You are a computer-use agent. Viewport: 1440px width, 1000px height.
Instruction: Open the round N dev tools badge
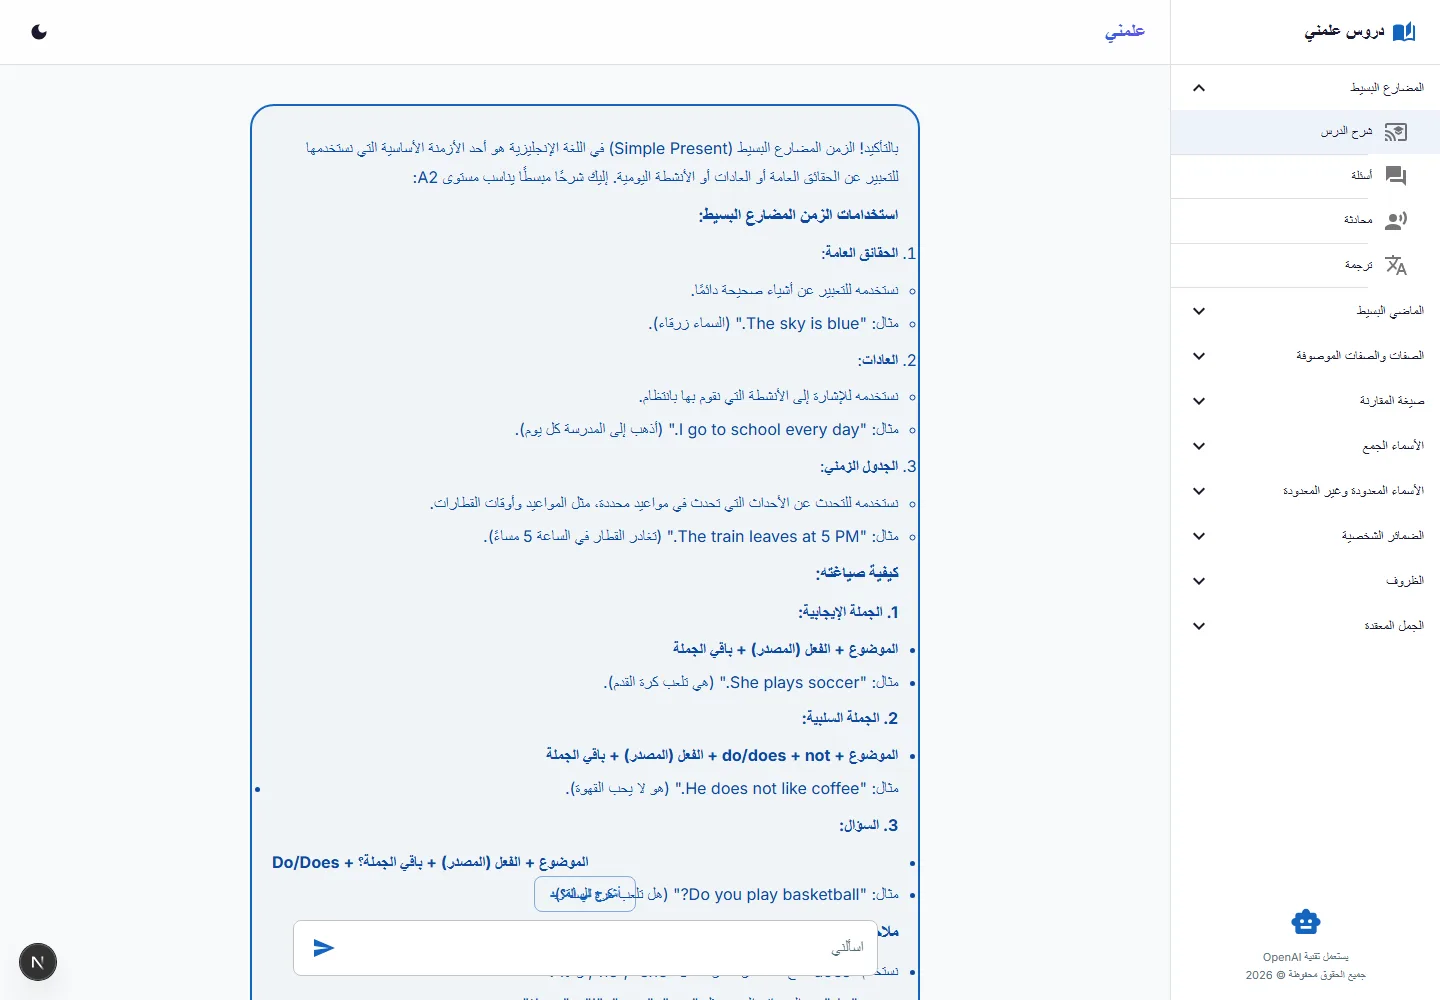tap(38, 962)
